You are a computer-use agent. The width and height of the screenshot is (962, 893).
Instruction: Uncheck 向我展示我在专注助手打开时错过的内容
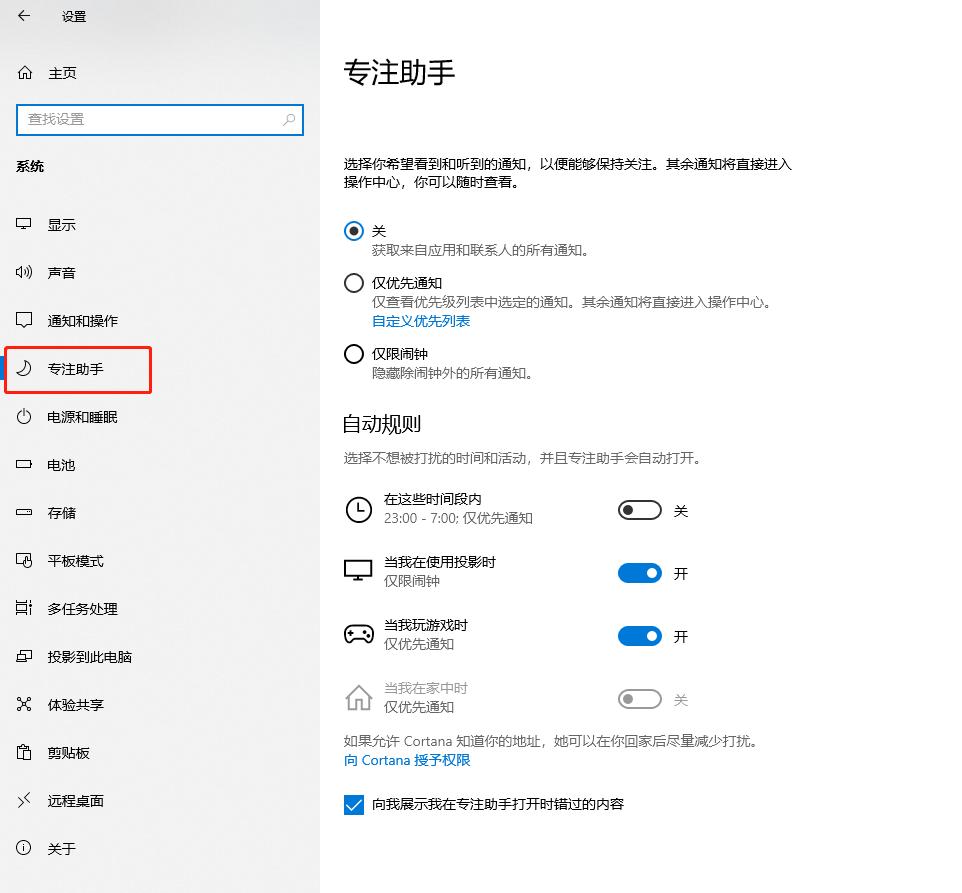pos(353,803)
